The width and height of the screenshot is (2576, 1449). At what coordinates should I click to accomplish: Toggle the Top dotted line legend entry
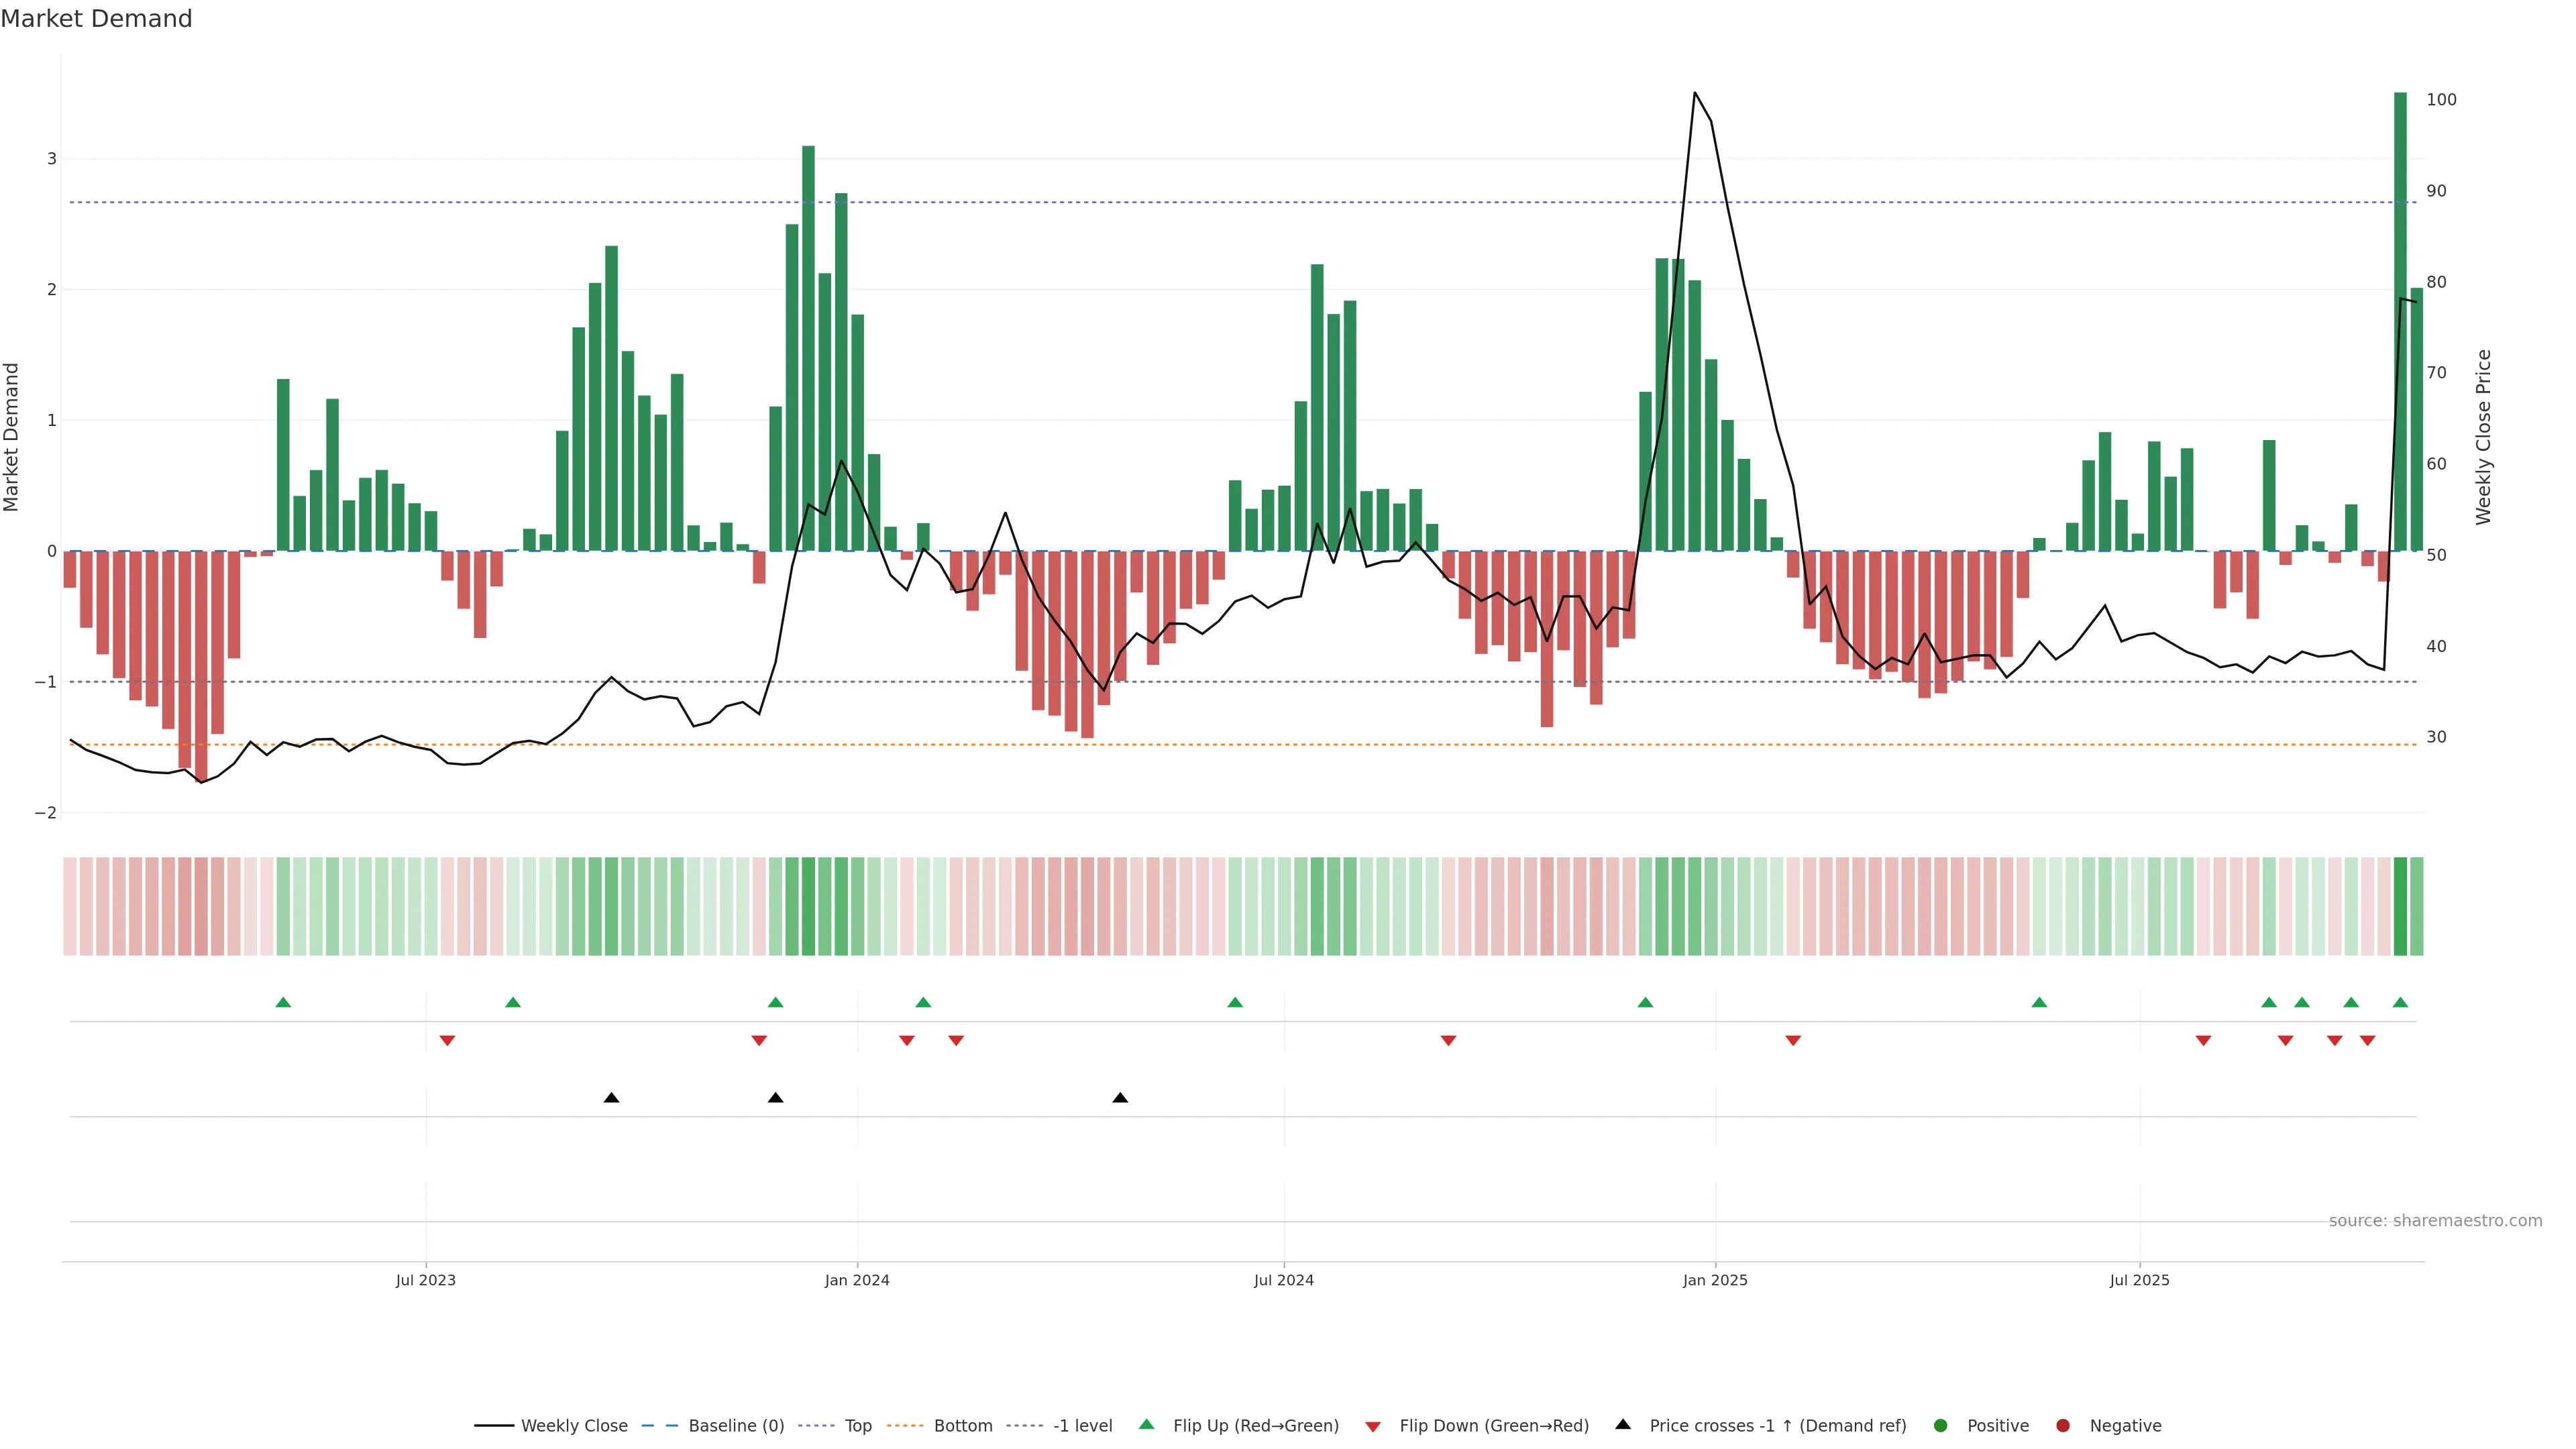tap(858, 1425)
